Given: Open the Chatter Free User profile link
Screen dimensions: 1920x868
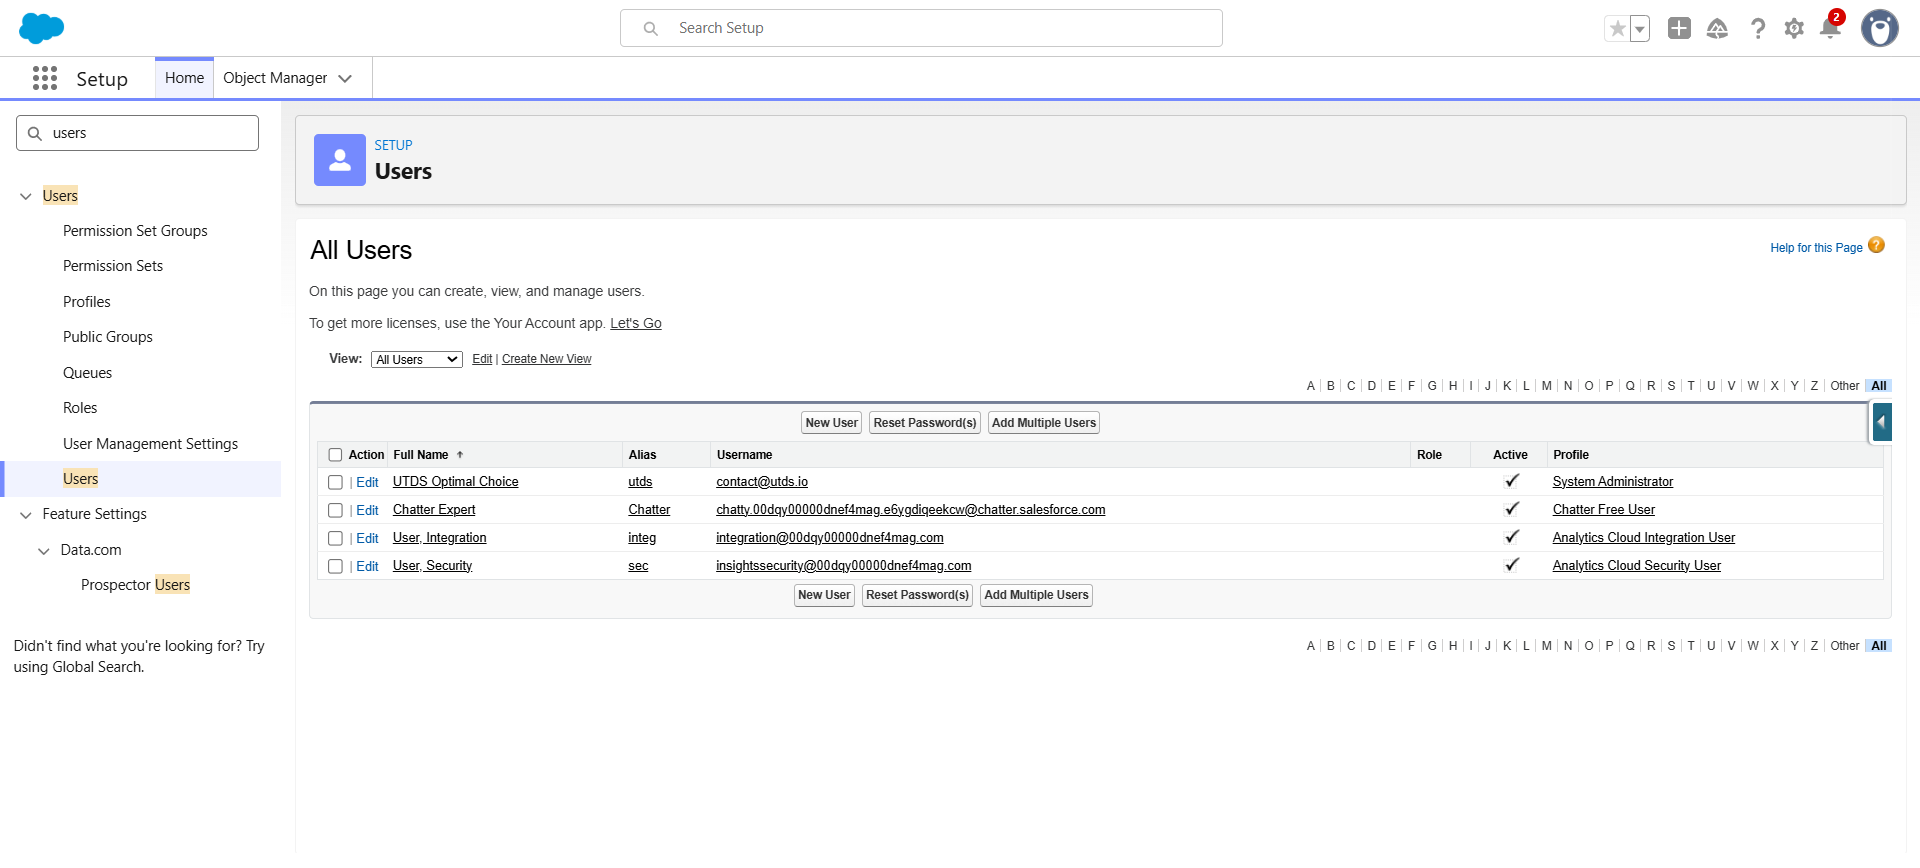Looking at the screenshot, I should click(x=1604, y=510).
